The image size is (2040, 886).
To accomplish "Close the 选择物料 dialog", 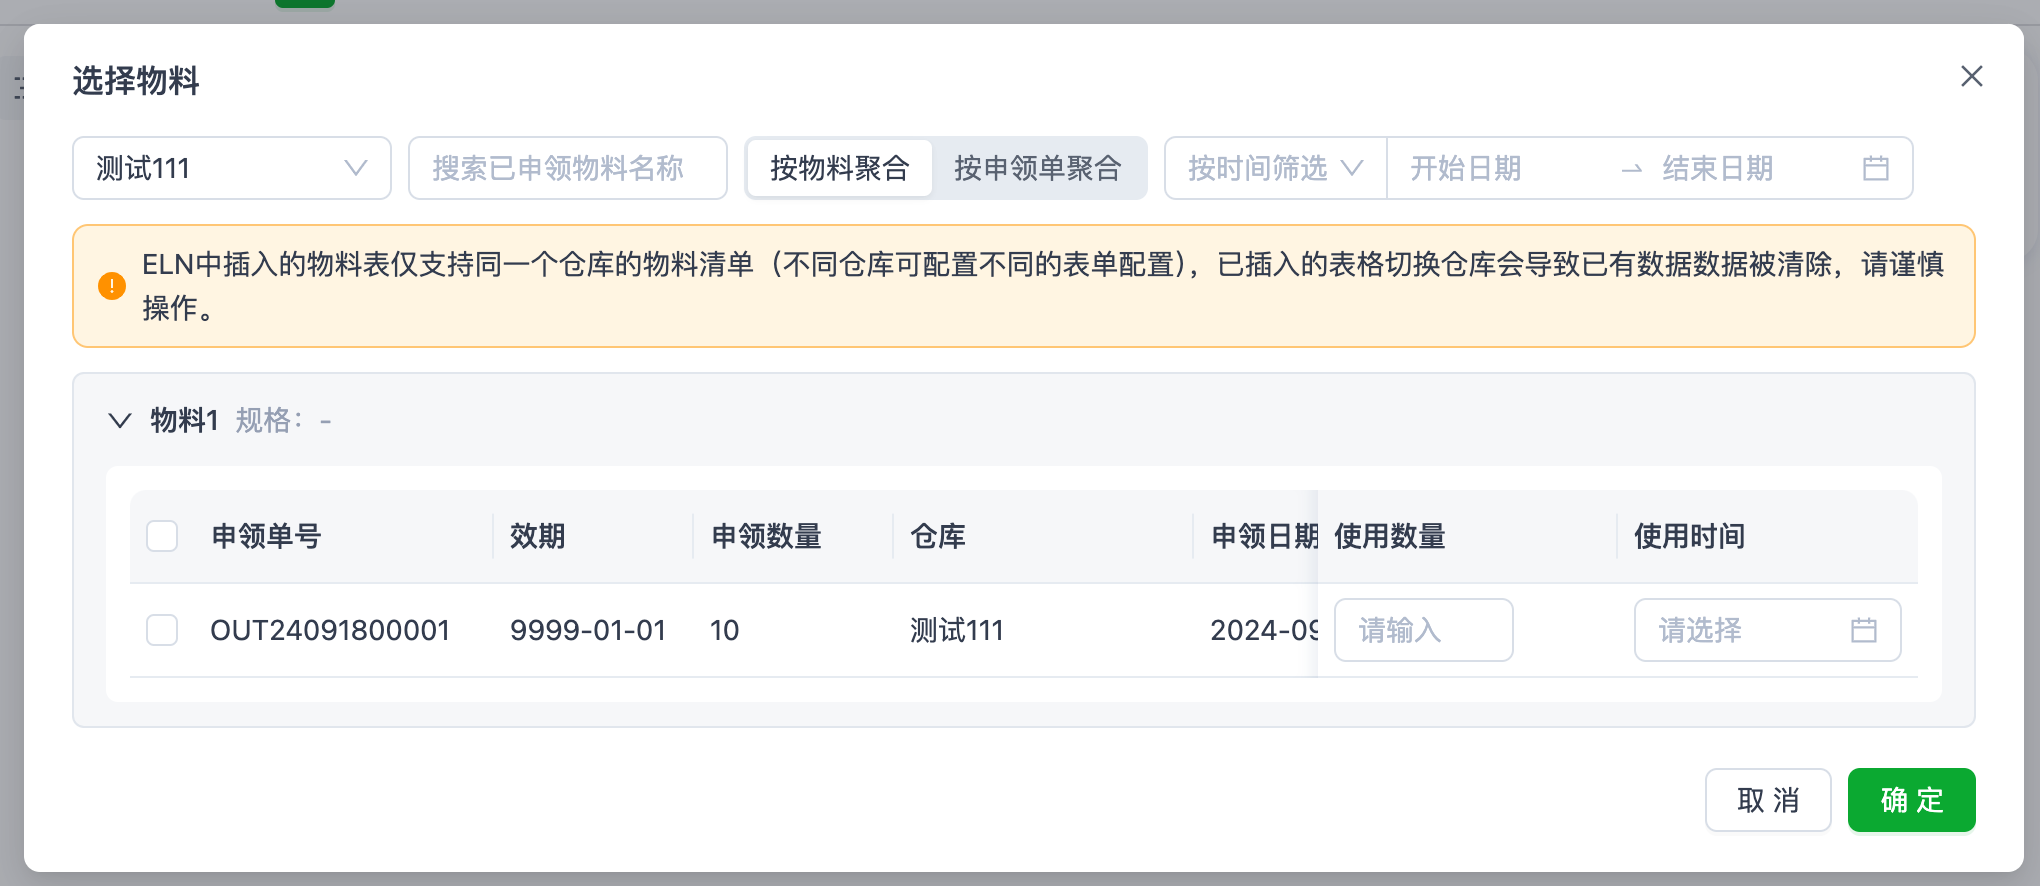I will (x=1971, y=77).
